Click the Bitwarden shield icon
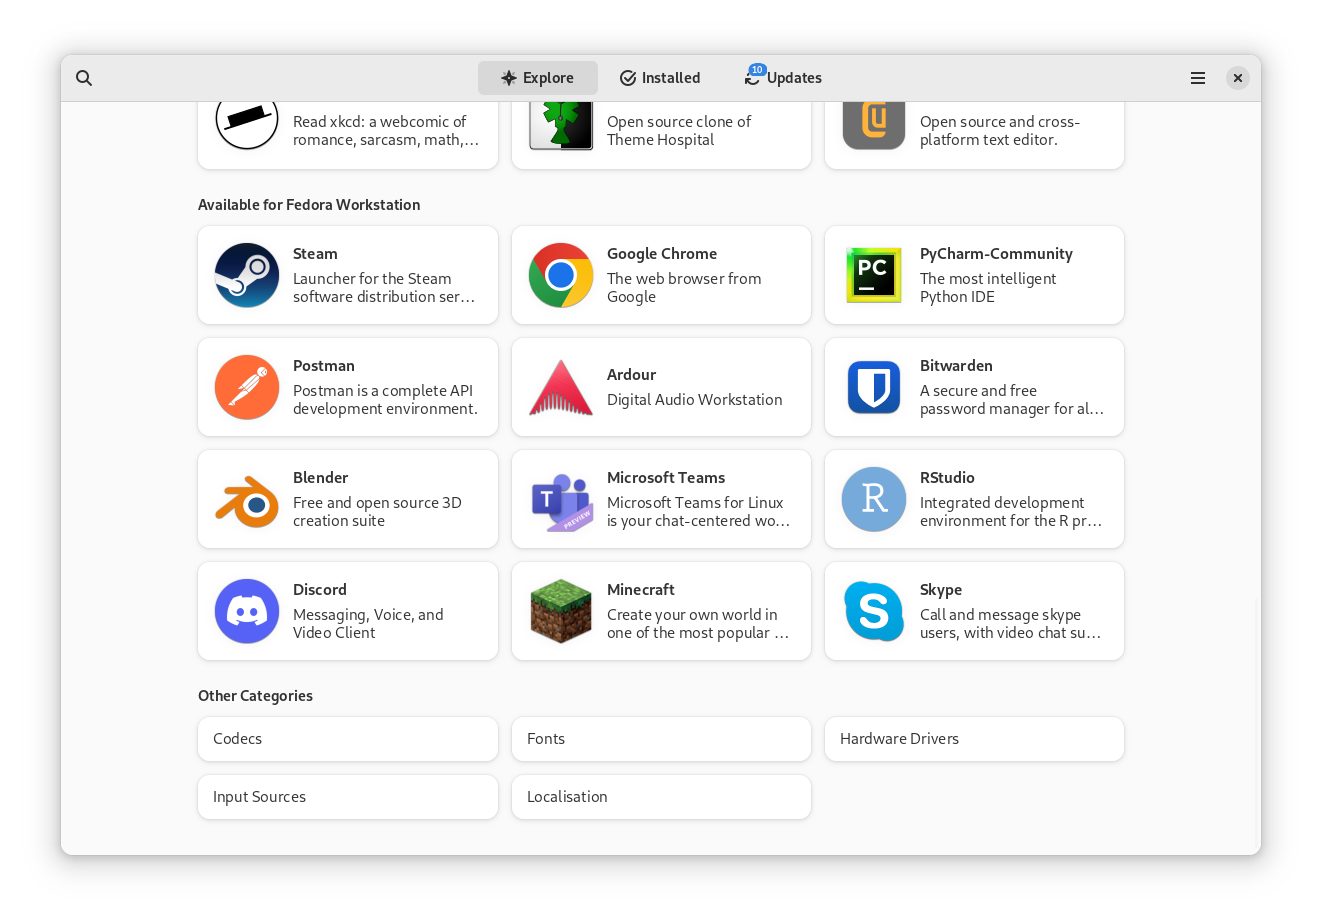The height and width of the screenshot is (922, 1322). 874,387
